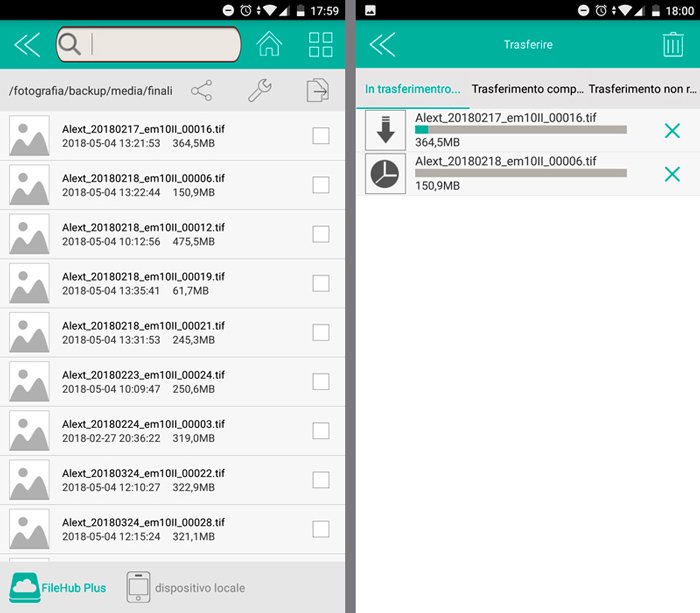Check the box for Alext_20180218_em10II_00021.tif
The height and width of the screenshot is (613, 700).
321,332
